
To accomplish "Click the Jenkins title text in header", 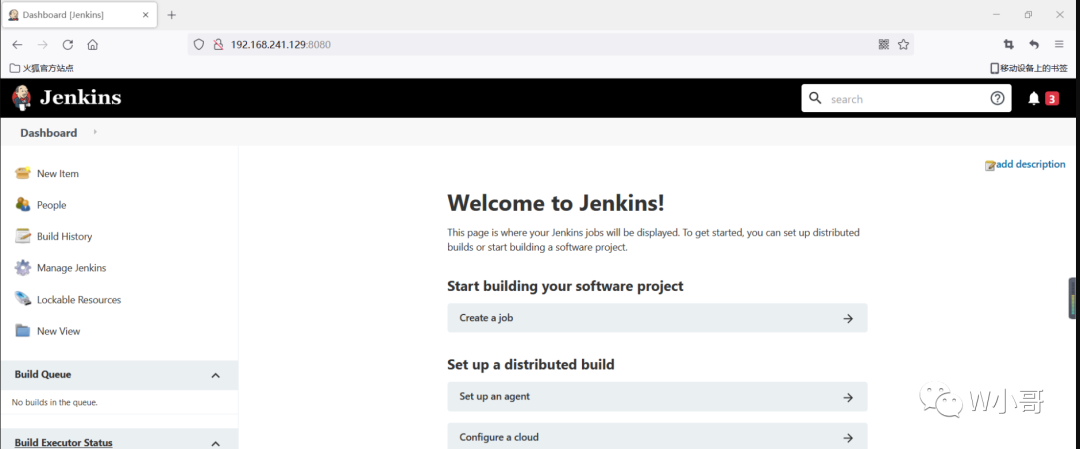I will coord(81,98).
